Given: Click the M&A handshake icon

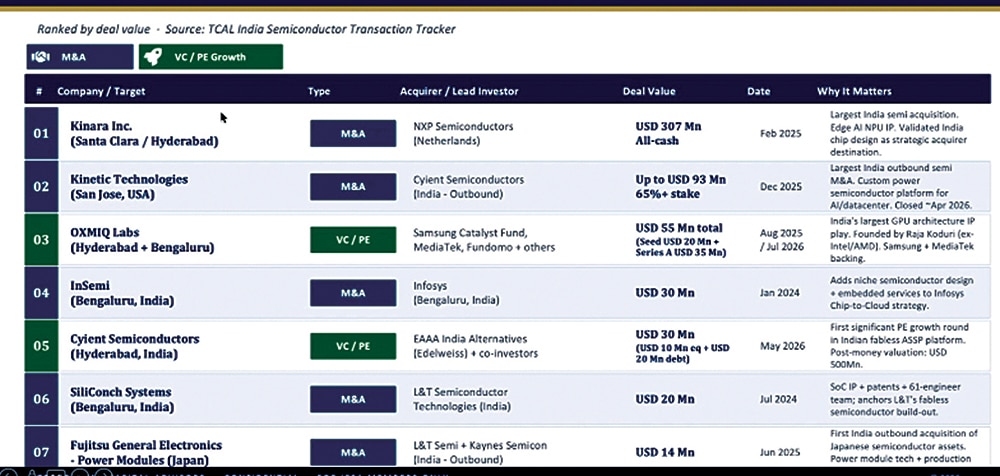Looking at the screenshot, I should coord(41,57).
